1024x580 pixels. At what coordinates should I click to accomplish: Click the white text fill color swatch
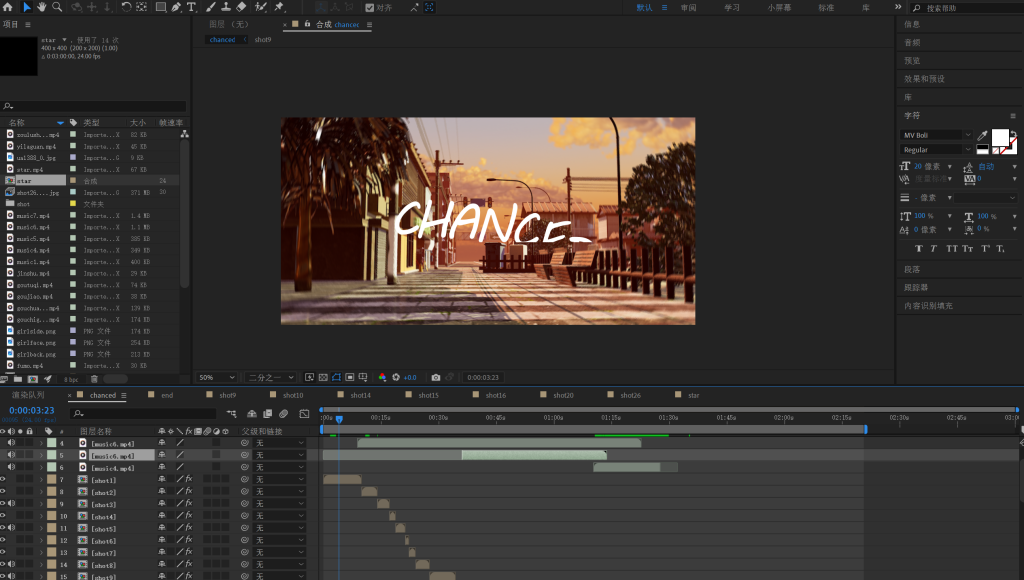click(1000, 137)
